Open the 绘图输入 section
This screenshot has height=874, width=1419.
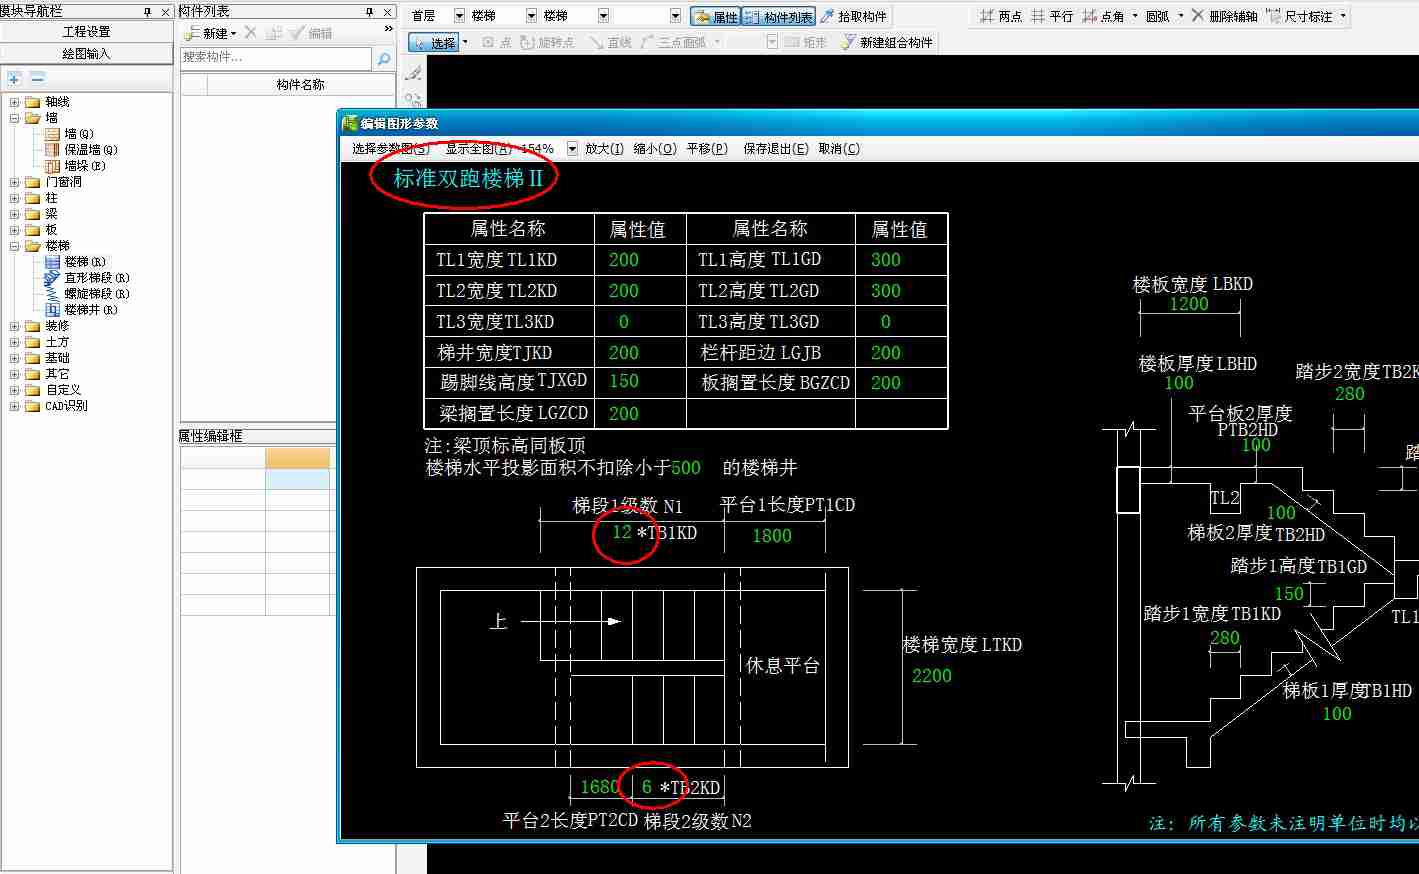click(x=87, y=54)
